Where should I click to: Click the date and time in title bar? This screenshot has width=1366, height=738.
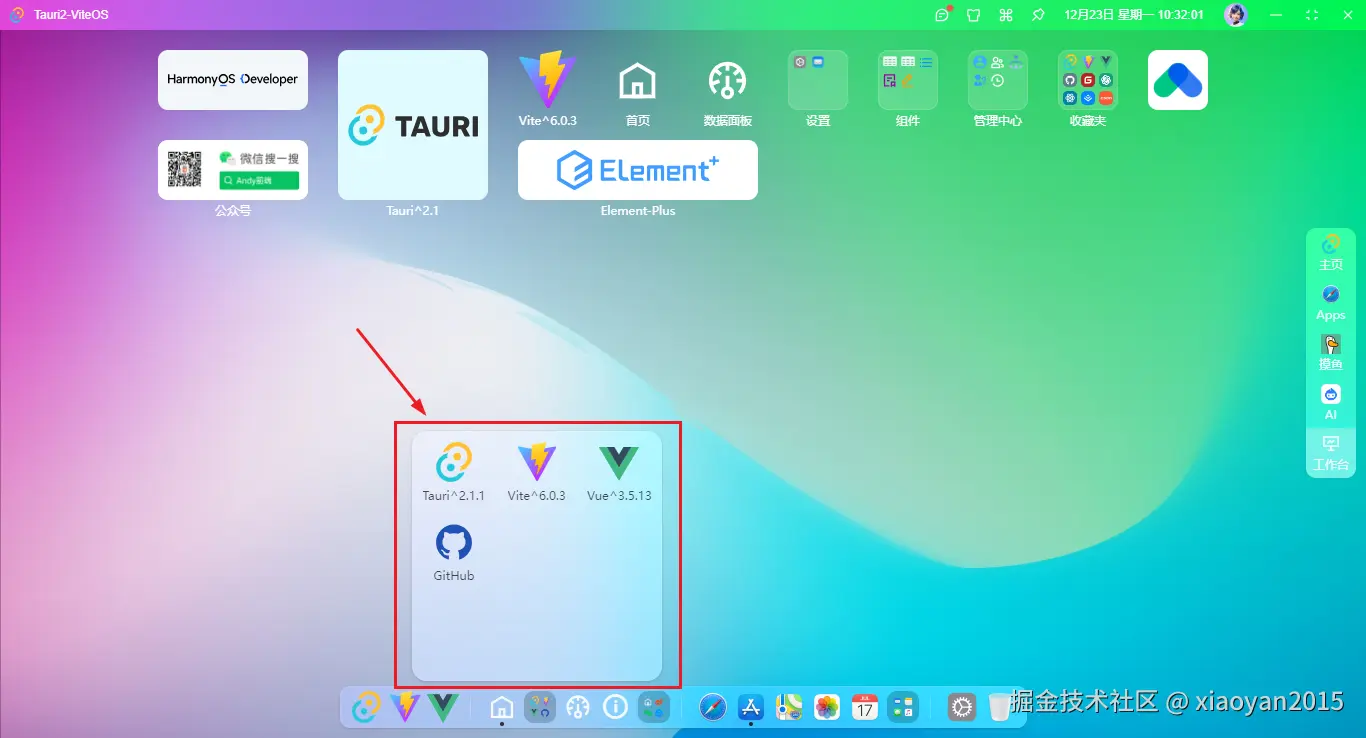[1134, 15]
